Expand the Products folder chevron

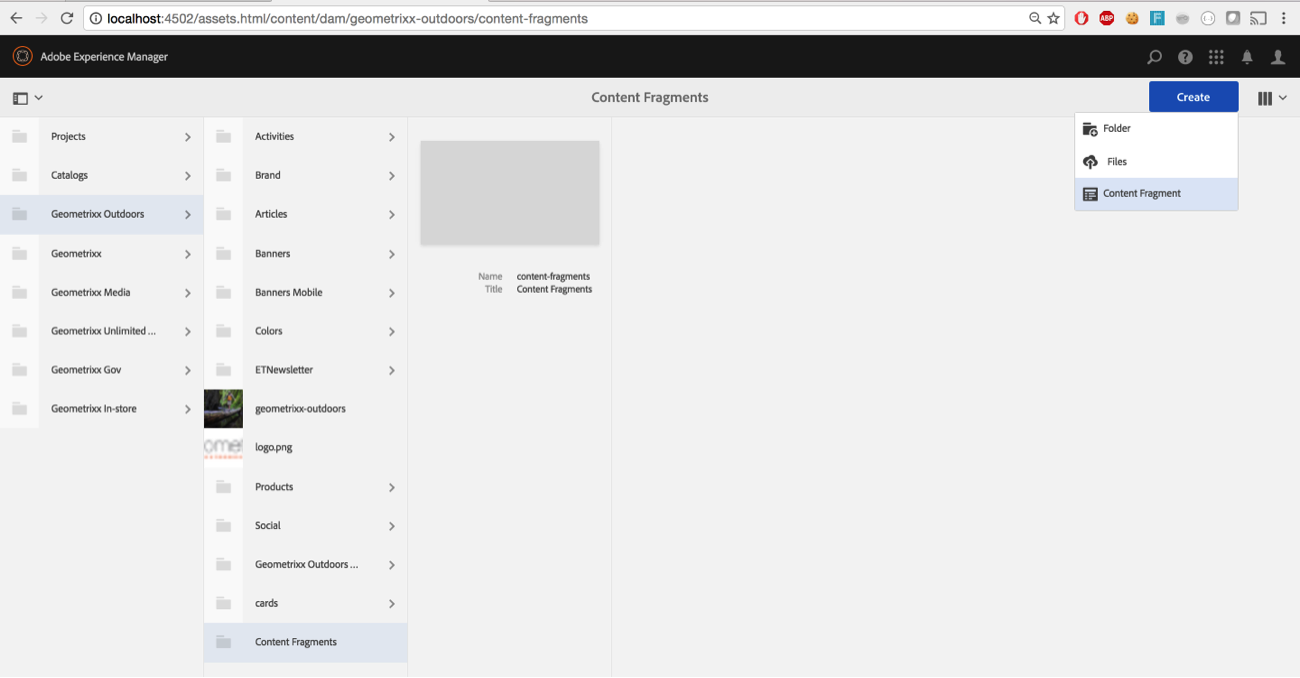391,488
